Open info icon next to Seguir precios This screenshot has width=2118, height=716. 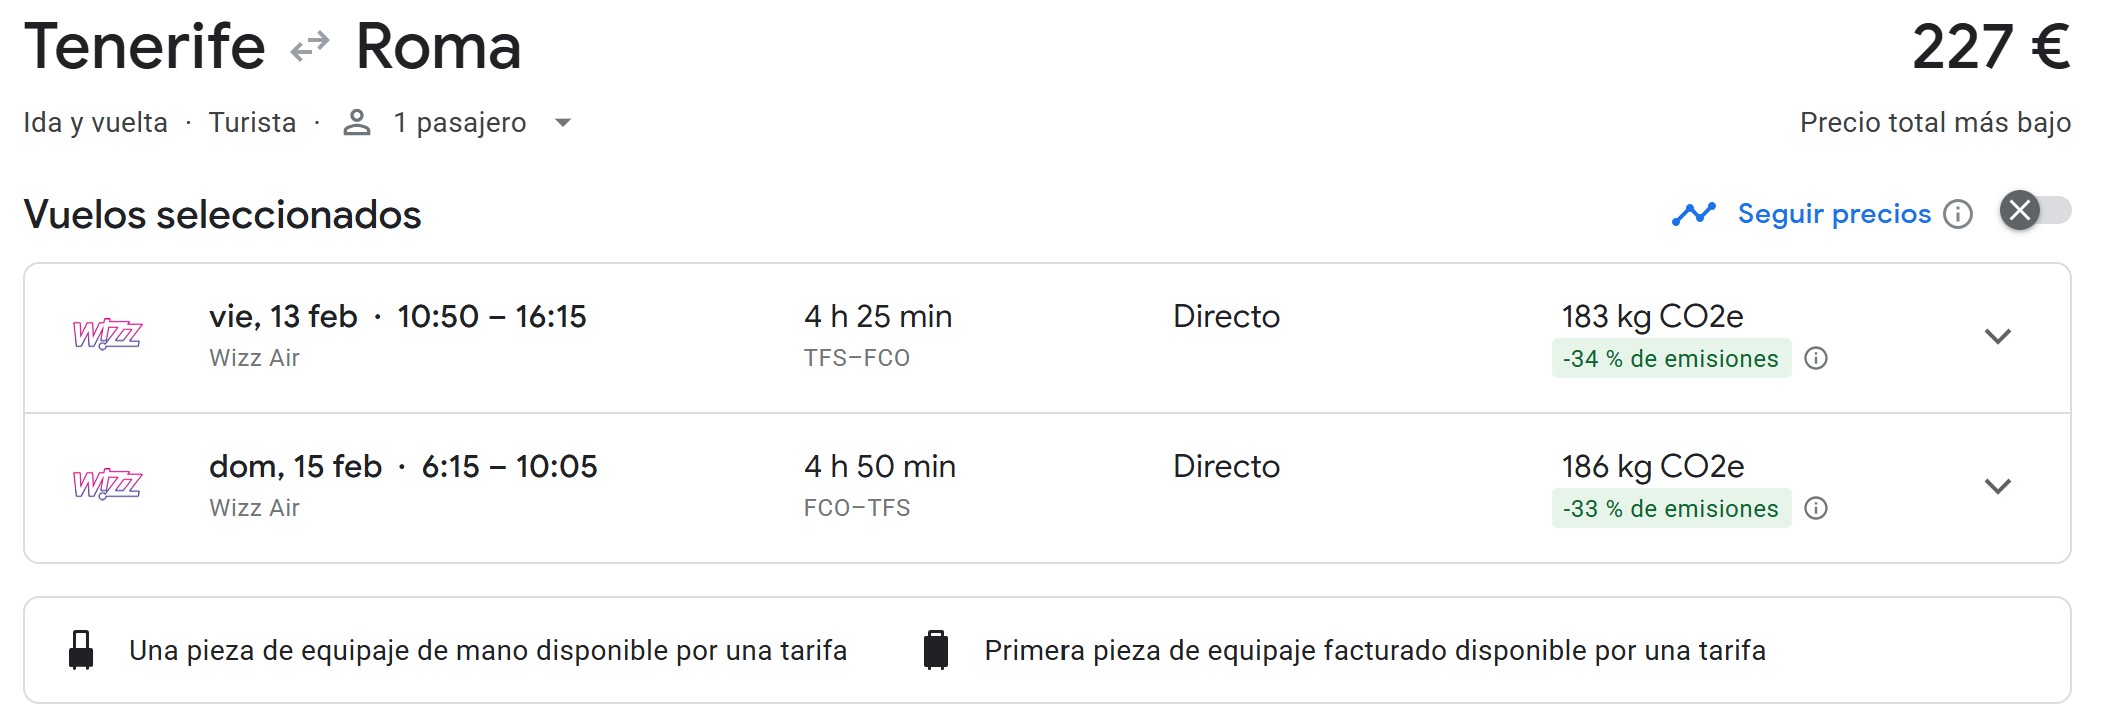[1958, 214]
